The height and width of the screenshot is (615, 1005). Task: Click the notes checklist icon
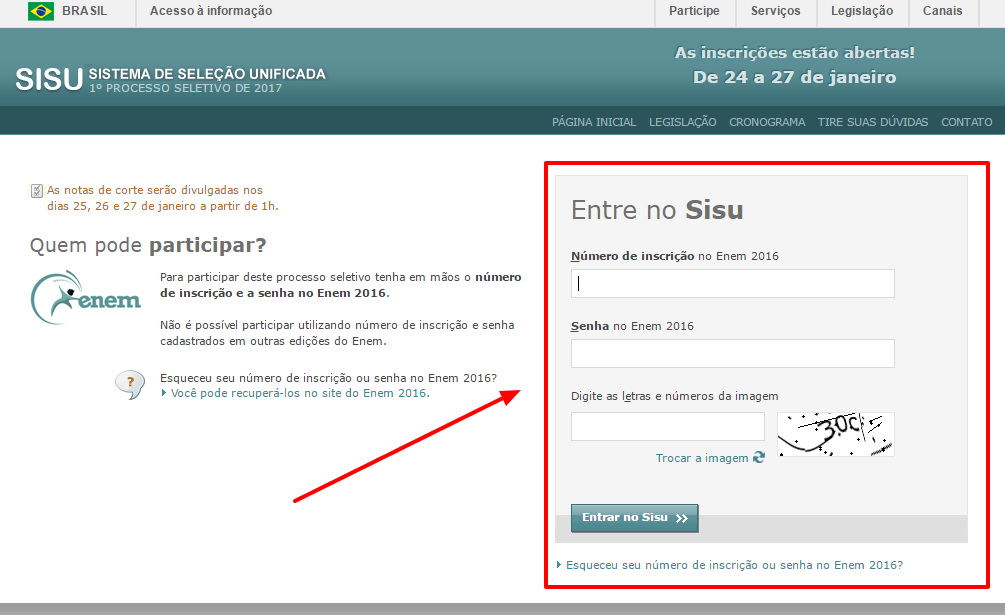[x=37, y=190]
